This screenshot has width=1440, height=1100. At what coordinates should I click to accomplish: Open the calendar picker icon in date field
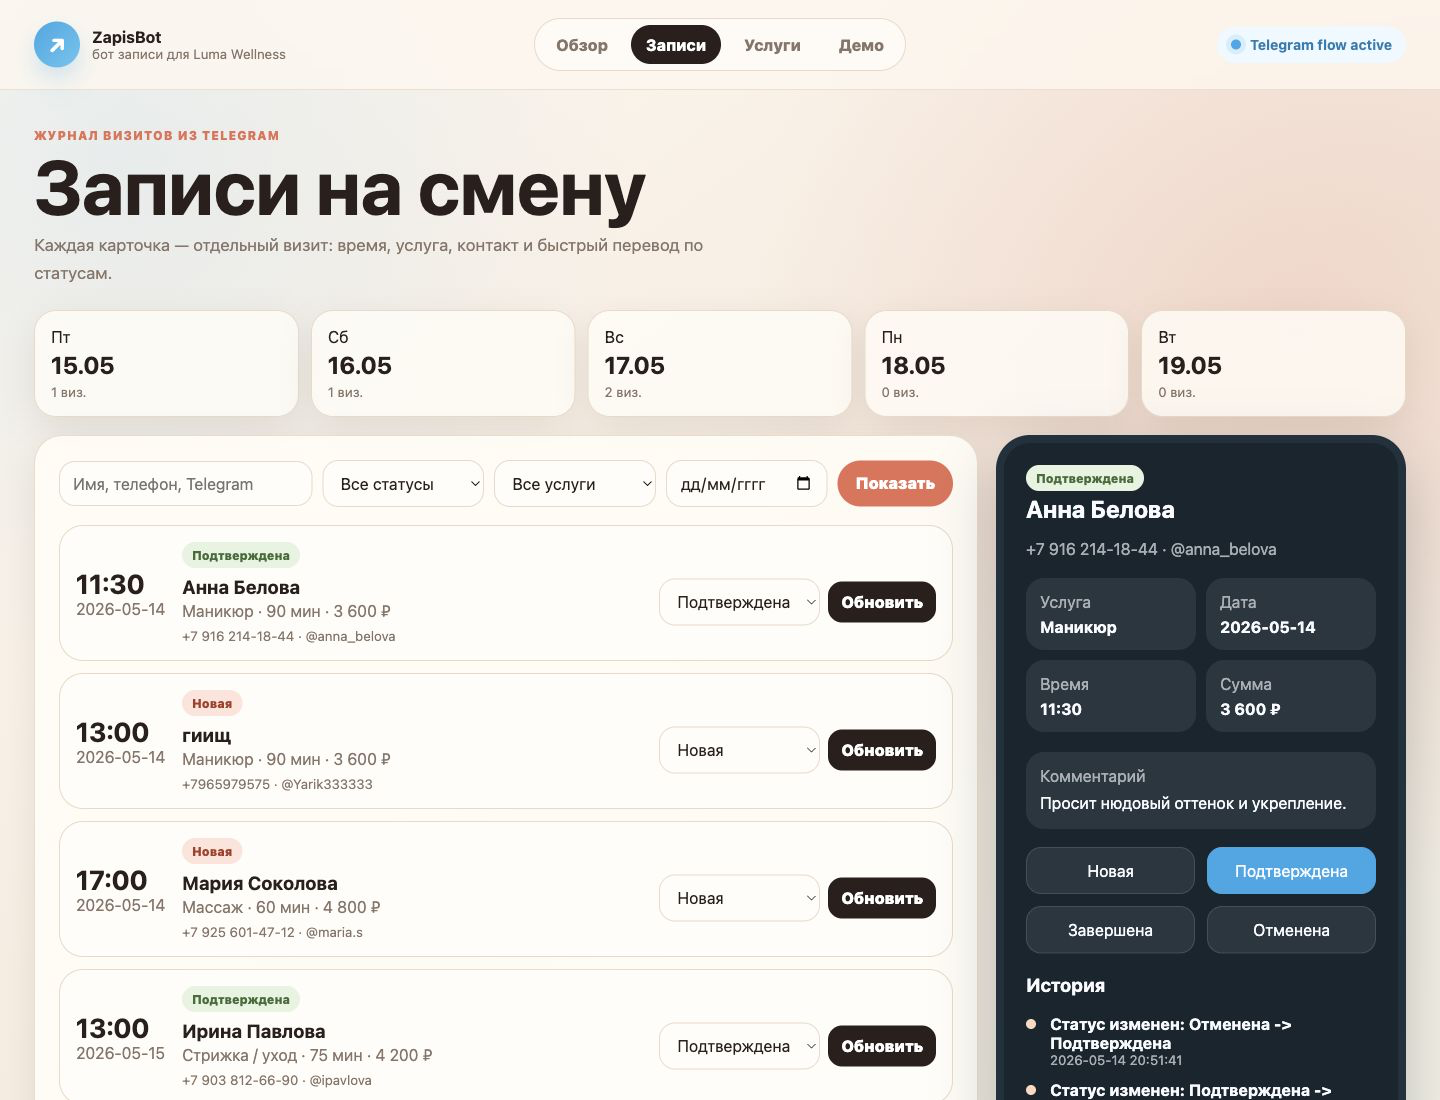(x=803, y=484)
